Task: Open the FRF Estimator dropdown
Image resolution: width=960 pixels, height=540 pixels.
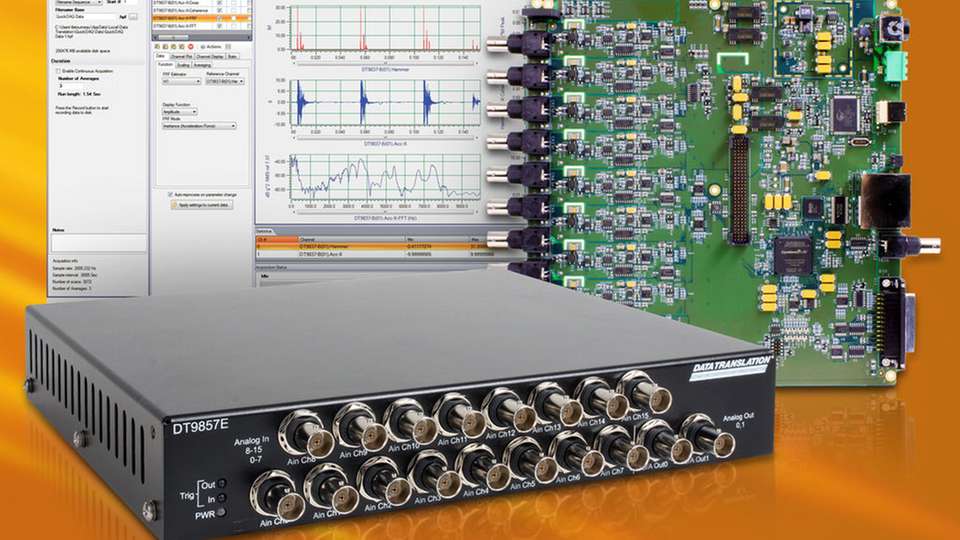Action: pos(181,81)
